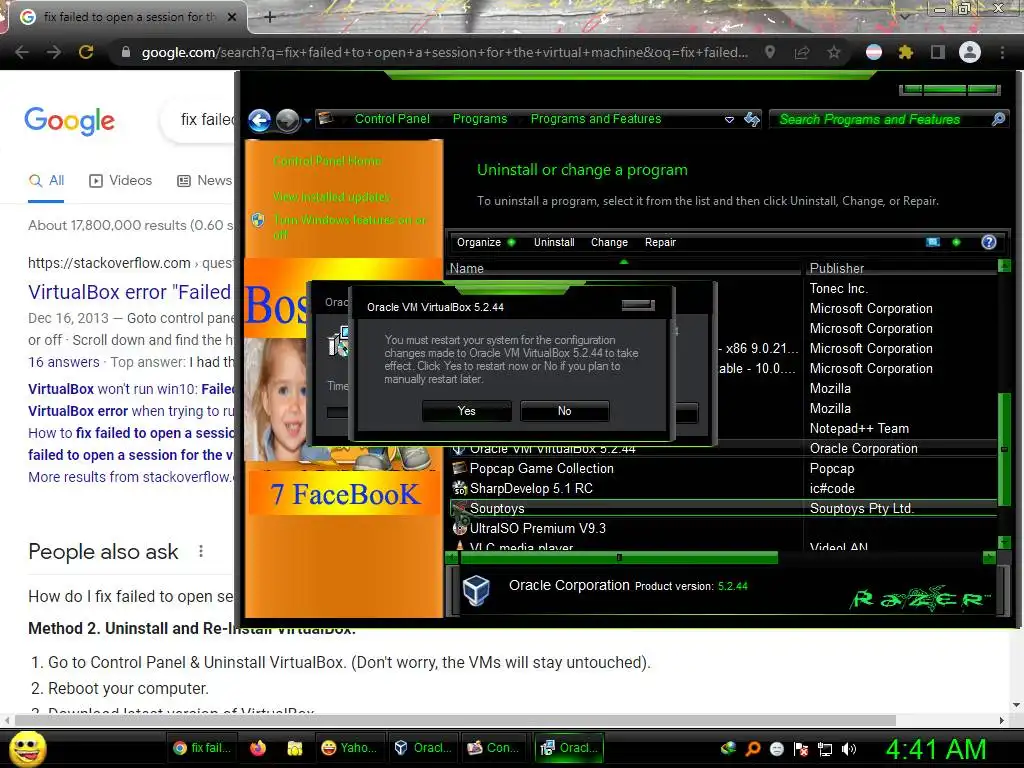Image resolution: width=1024 pixels, height=768 pixels.
Task: Click the Notepad++ Team publisher cell
Action: click(x=859, y=428)
